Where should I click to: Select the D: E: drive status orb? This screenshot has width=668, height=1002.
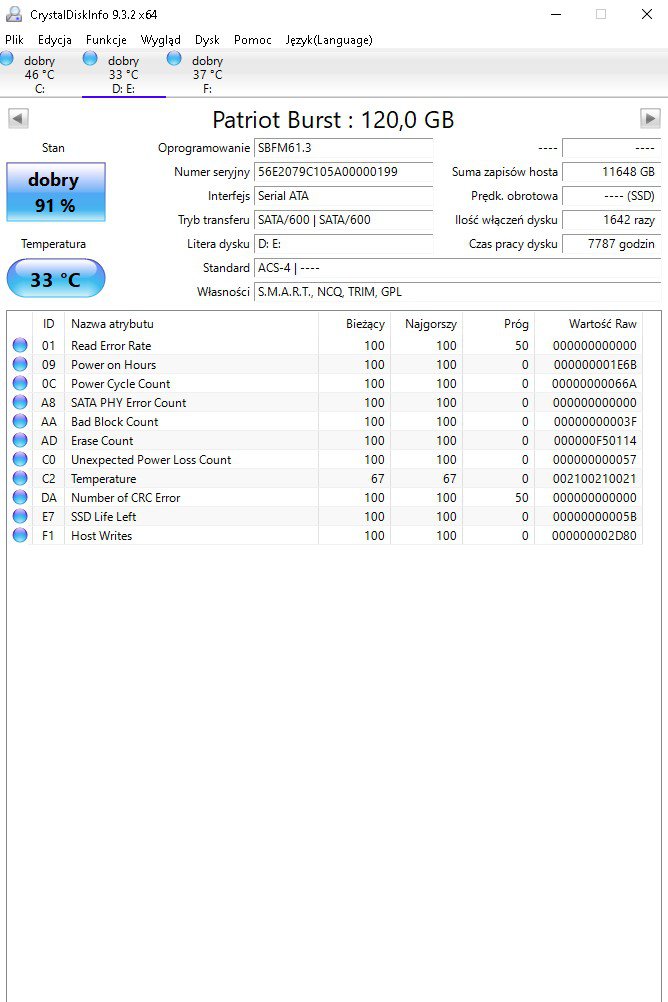(90, 59)
